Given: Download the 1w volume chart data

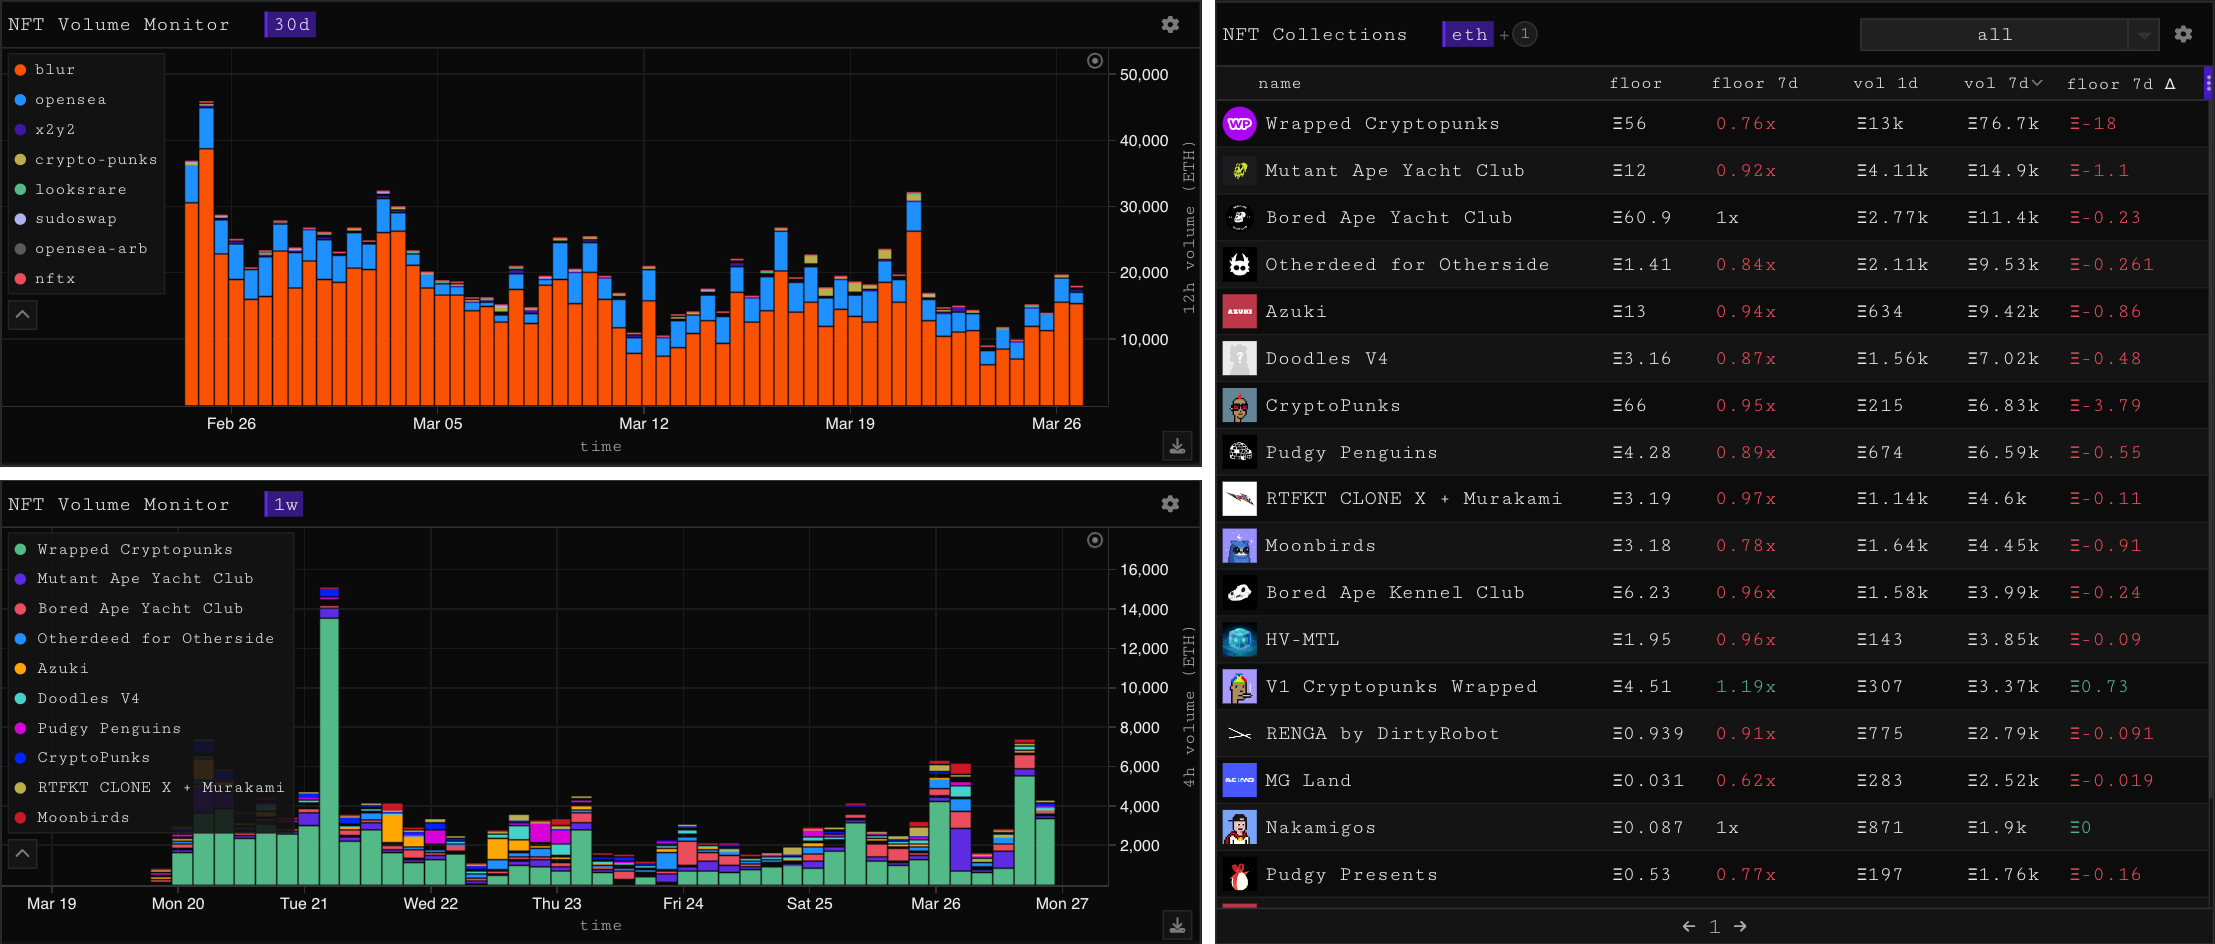Looking at the screenshot, I should click(x=1178, y=926).
